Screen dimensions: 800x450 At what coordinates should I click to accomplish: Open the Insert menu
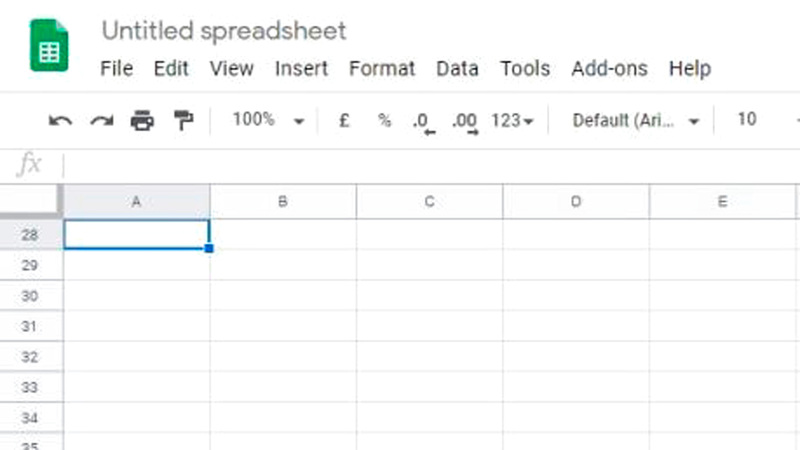click(301, 69)
